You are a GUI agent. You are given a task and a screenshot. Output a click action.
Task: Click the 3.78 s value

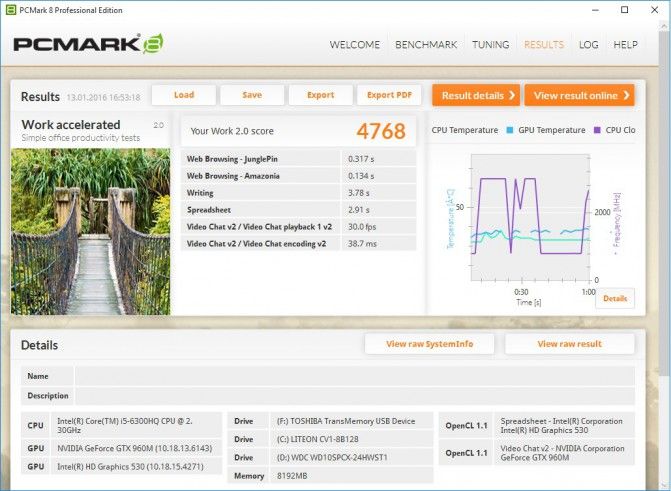[359, 193]
